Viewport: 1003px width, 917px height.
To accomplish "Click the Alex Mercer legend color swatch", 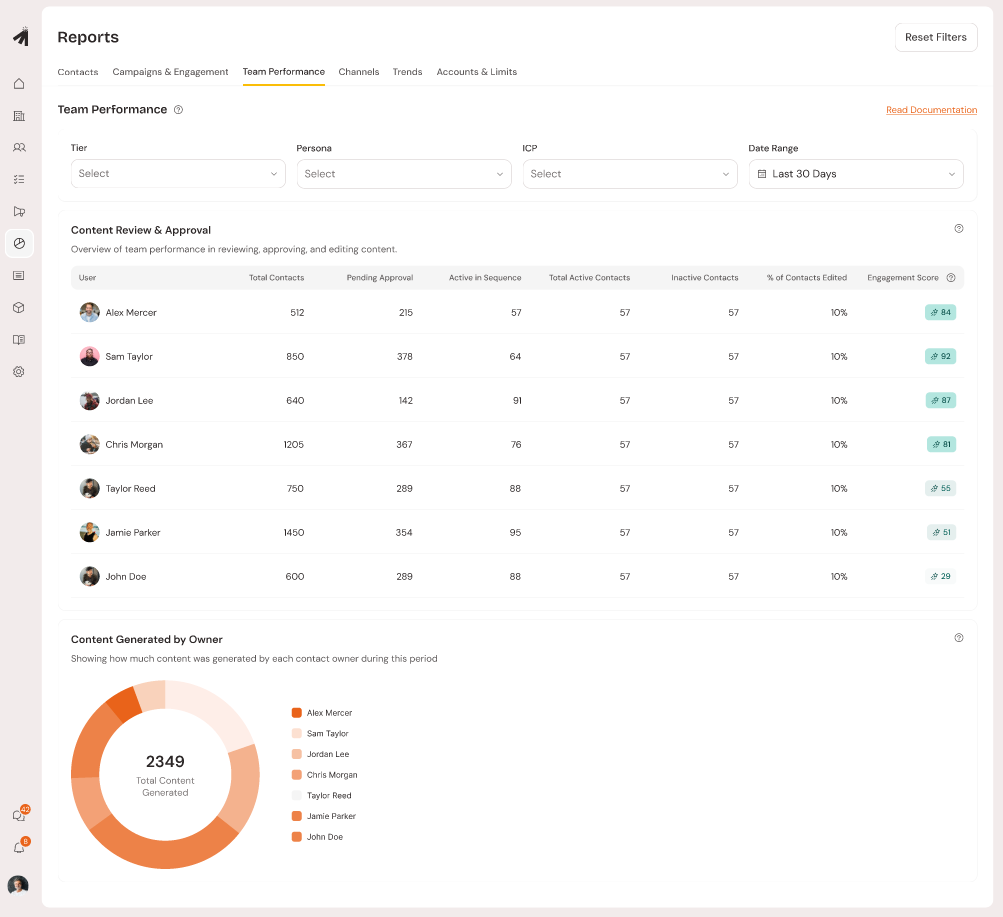I will point(297,713).
